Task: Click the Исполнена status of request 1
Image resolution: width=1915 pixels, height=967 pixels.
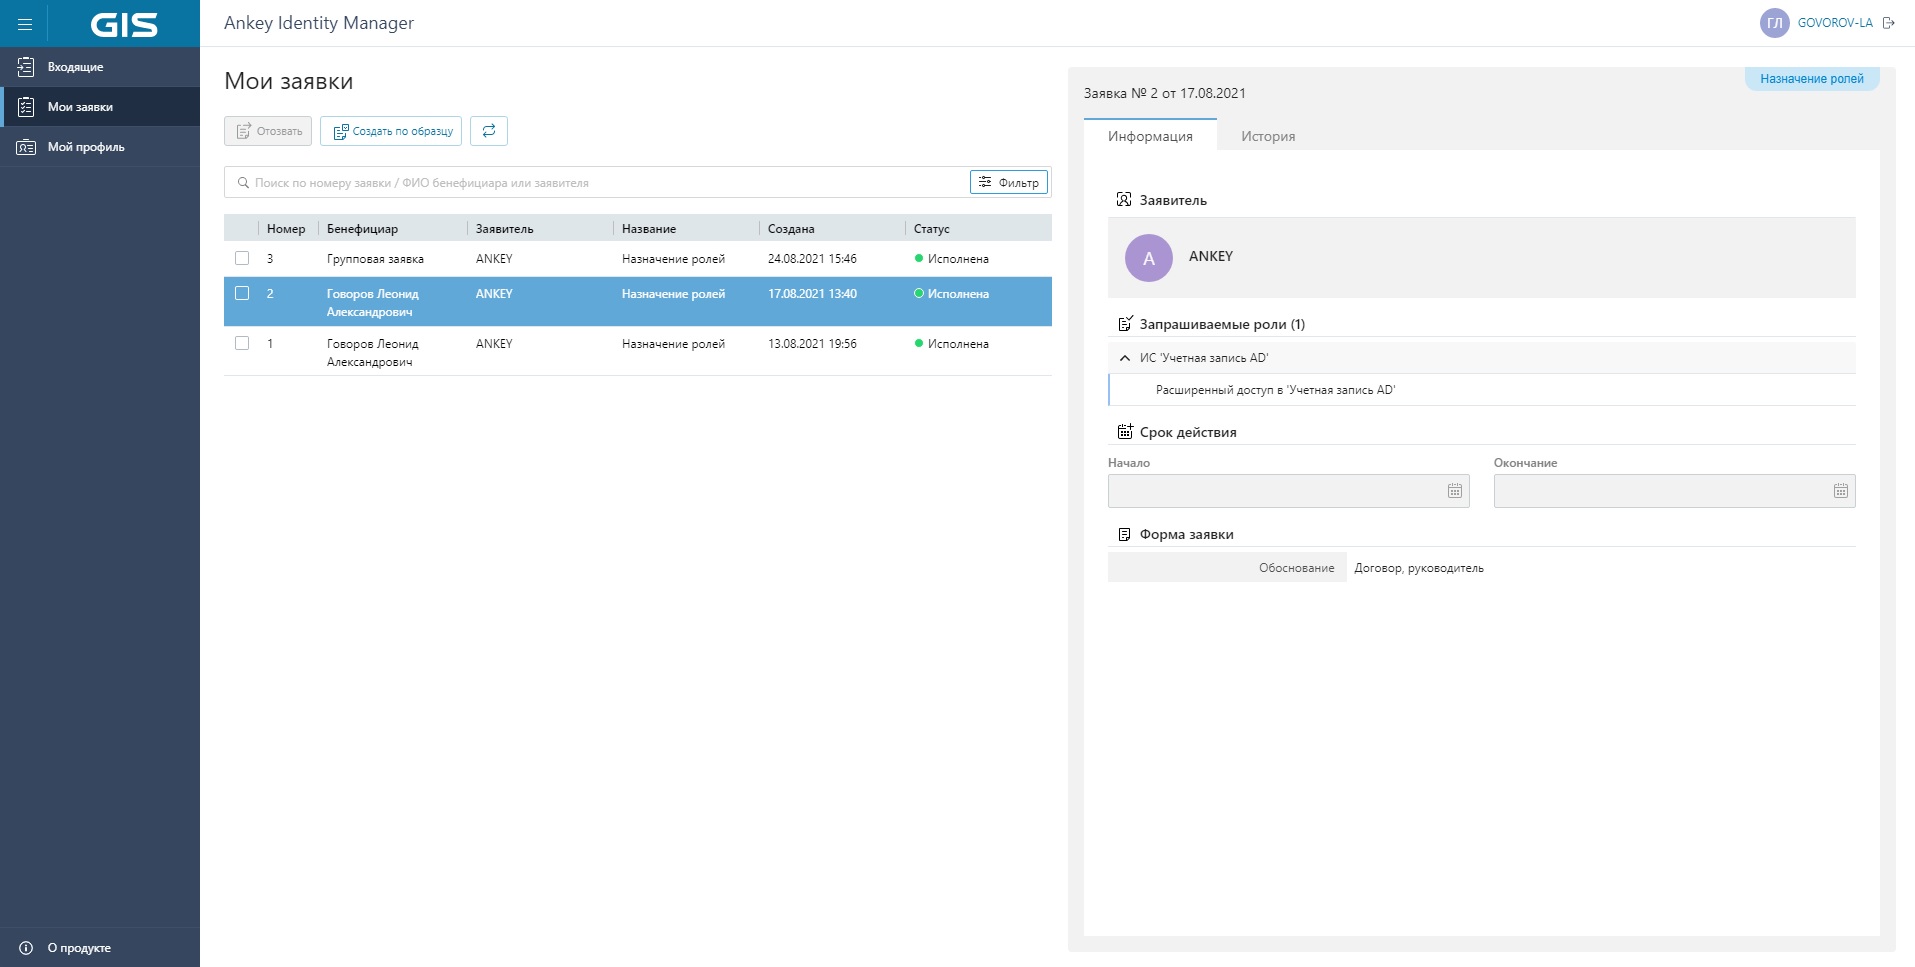Action: 952,344
